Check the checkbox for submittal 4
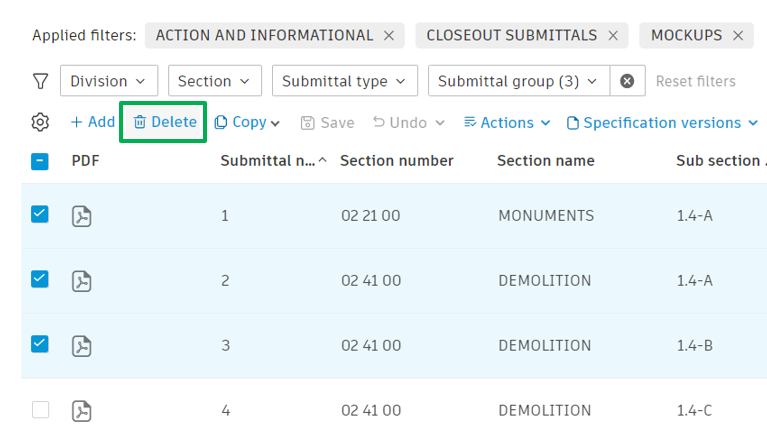Screen dimensions: 767x439 (40, 409)
